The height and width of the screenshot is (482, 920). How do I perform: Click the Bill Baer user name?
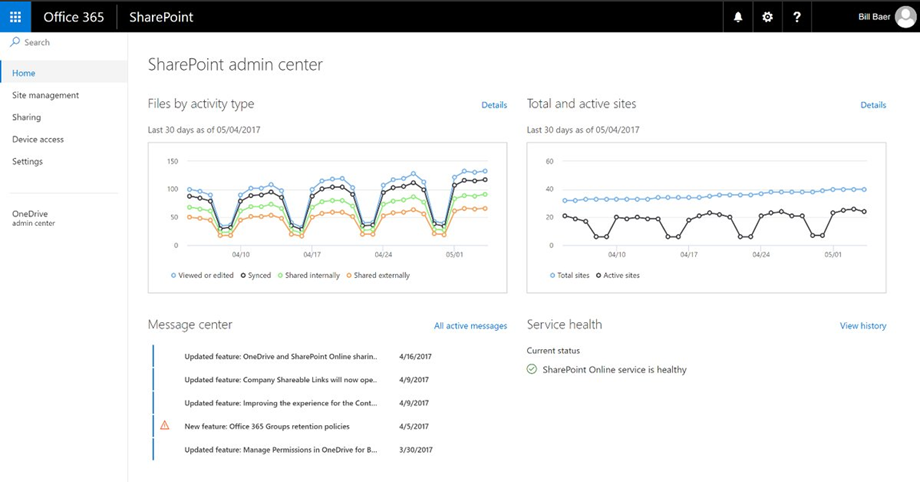[874, 17]
